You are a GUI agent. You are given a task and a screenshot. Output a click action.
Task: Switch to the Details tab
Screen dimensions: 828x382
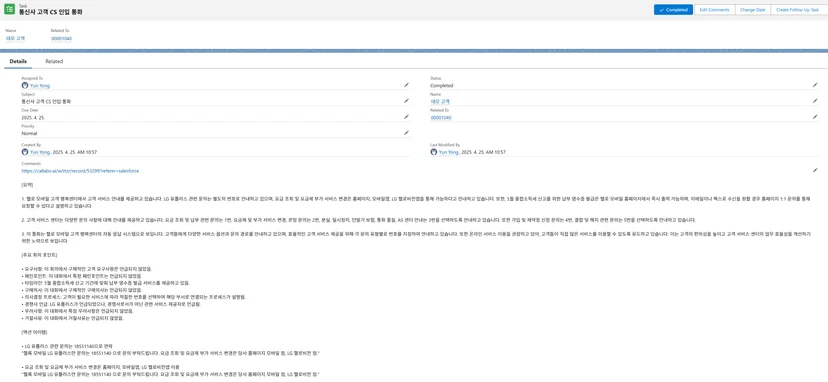point(18,61)
